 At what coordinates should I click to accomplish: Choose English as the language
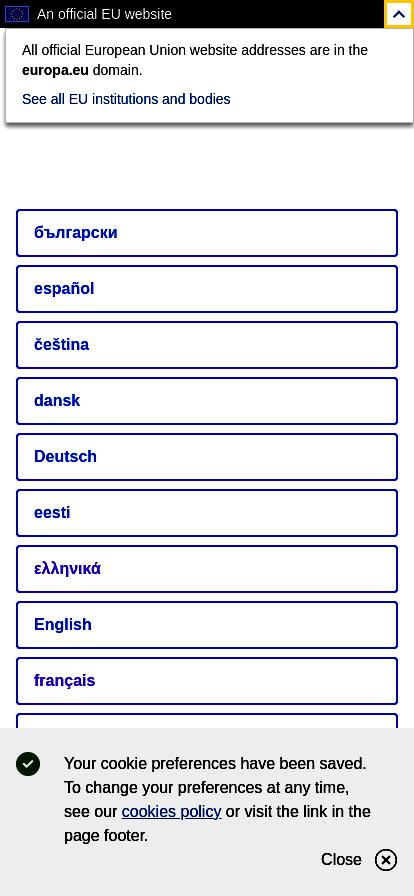click(207, 625)
